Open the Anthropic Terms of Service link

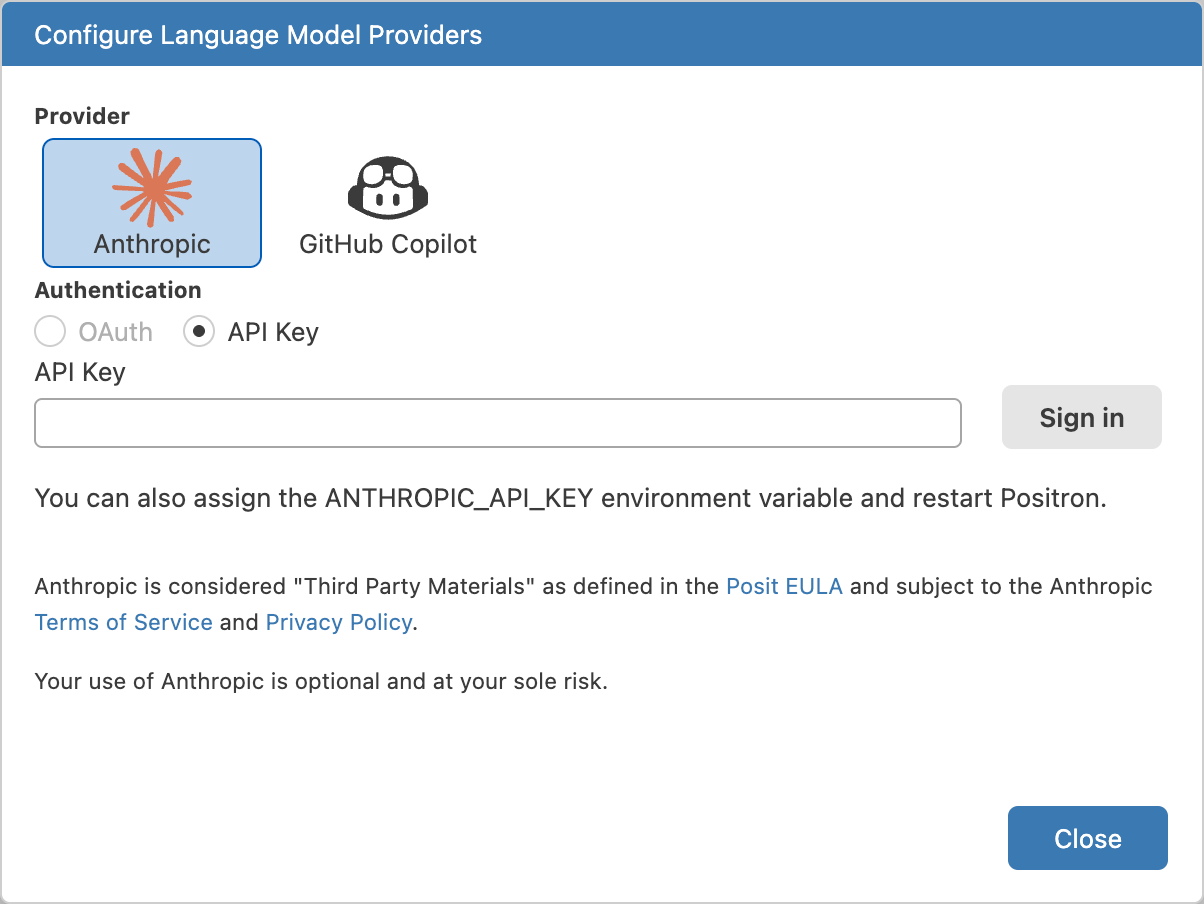click(x=124, y=622)
